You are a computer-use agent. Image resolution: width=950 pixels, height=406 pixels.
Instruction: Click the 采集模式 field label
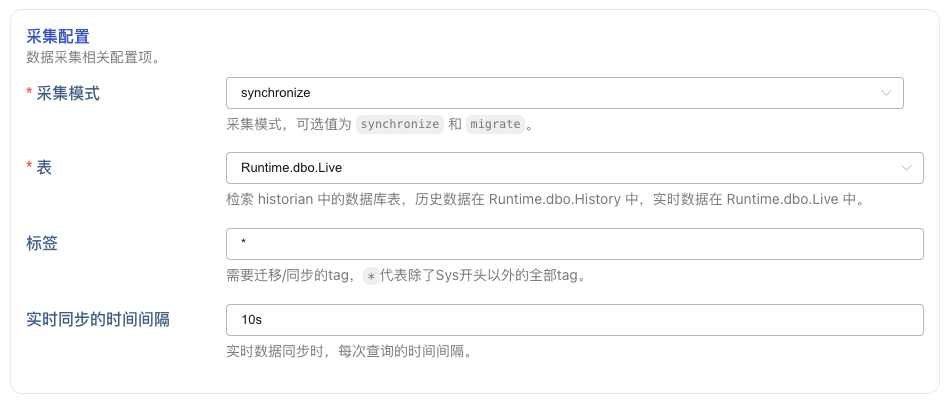(x=68, y=93)
